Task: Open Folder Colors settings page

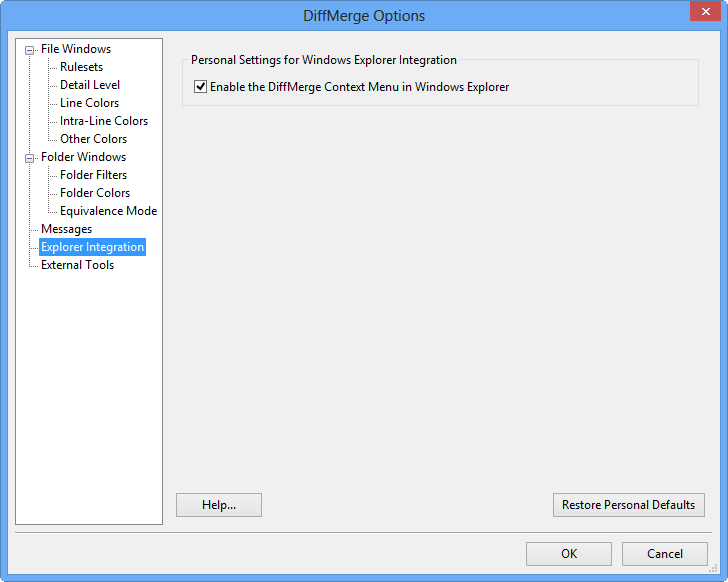Action: [x=95, y=193]
